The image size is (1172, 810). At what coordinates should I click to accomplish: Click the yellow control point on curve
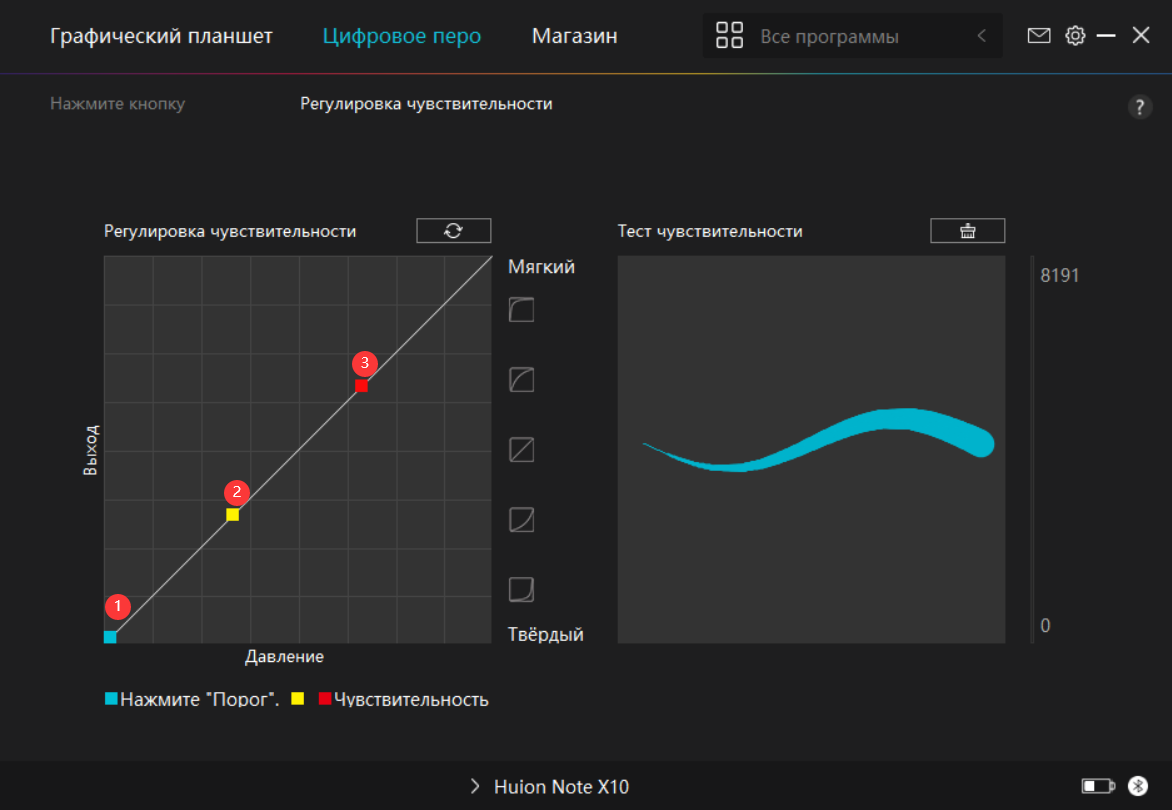click(232, 515)
